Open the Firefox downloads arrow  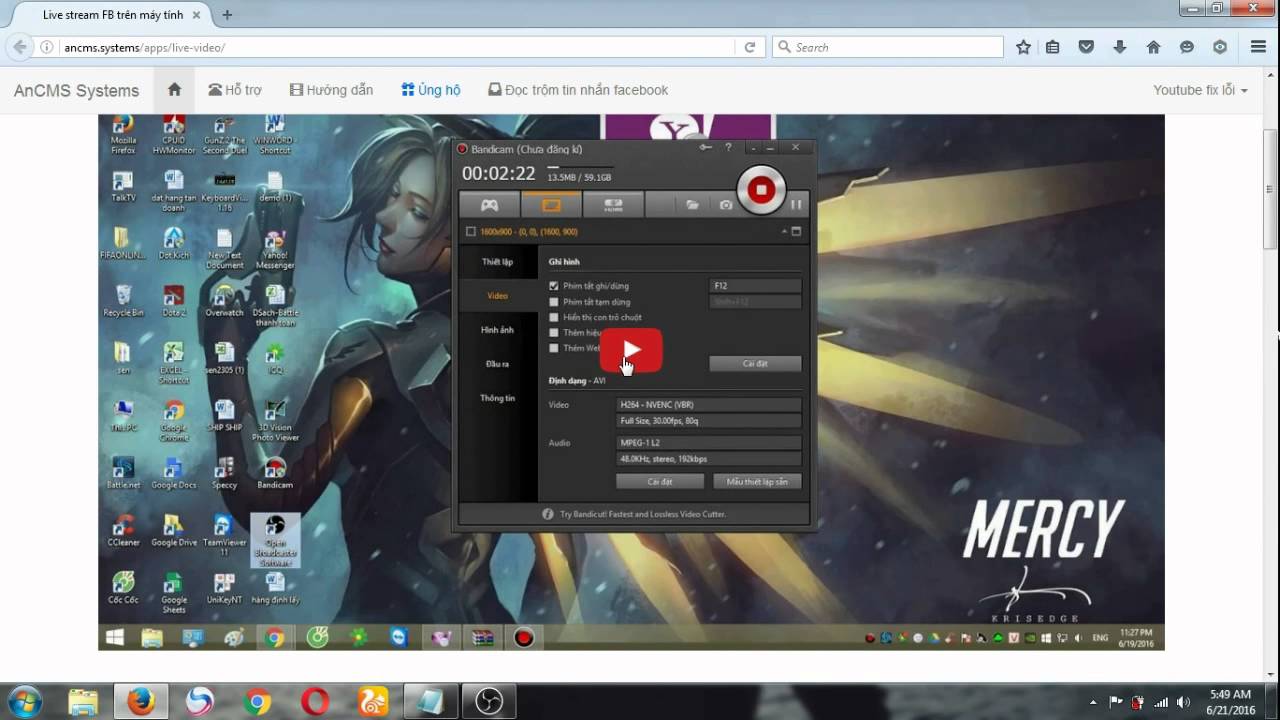tap(1119, 47)
